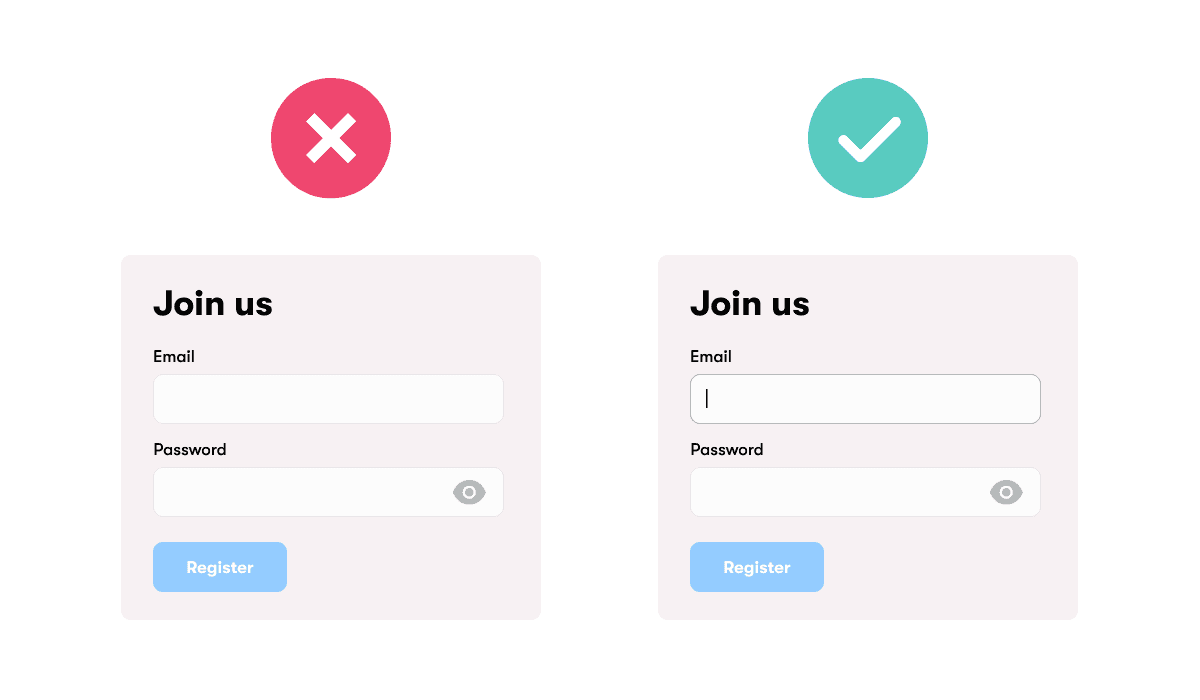Screen dimensions: 1200x700
Task: Click the red X cross icon
Action: (x=331, y=138)
